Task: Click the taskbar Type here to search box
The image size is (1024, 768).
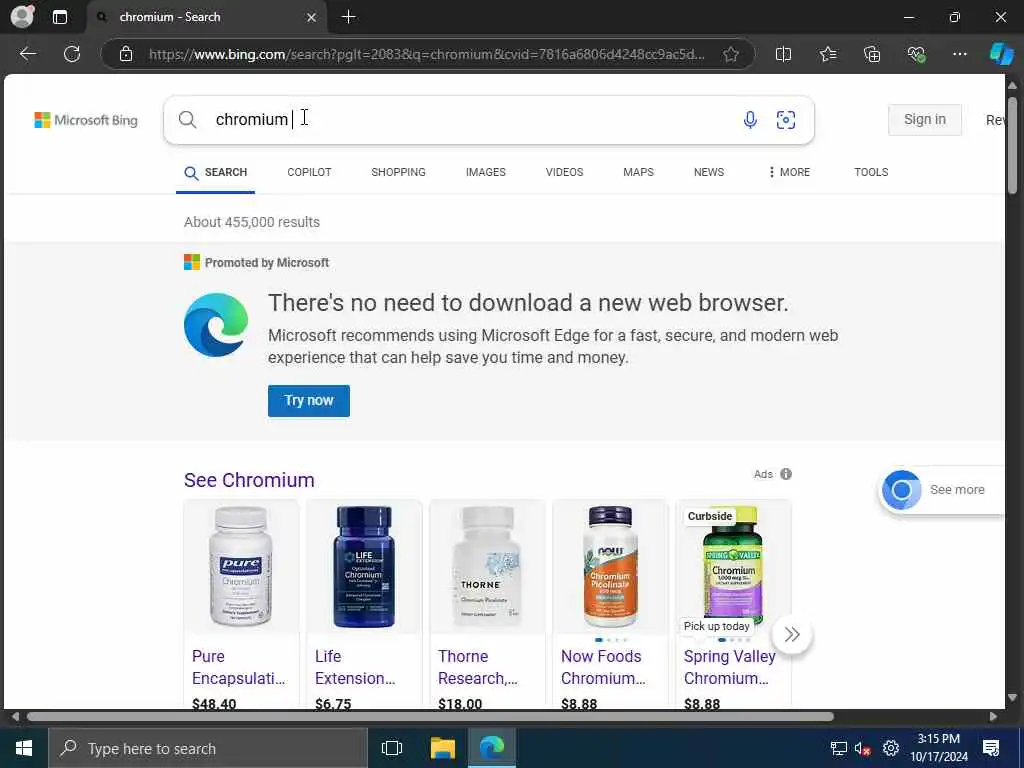Action: 208,748
